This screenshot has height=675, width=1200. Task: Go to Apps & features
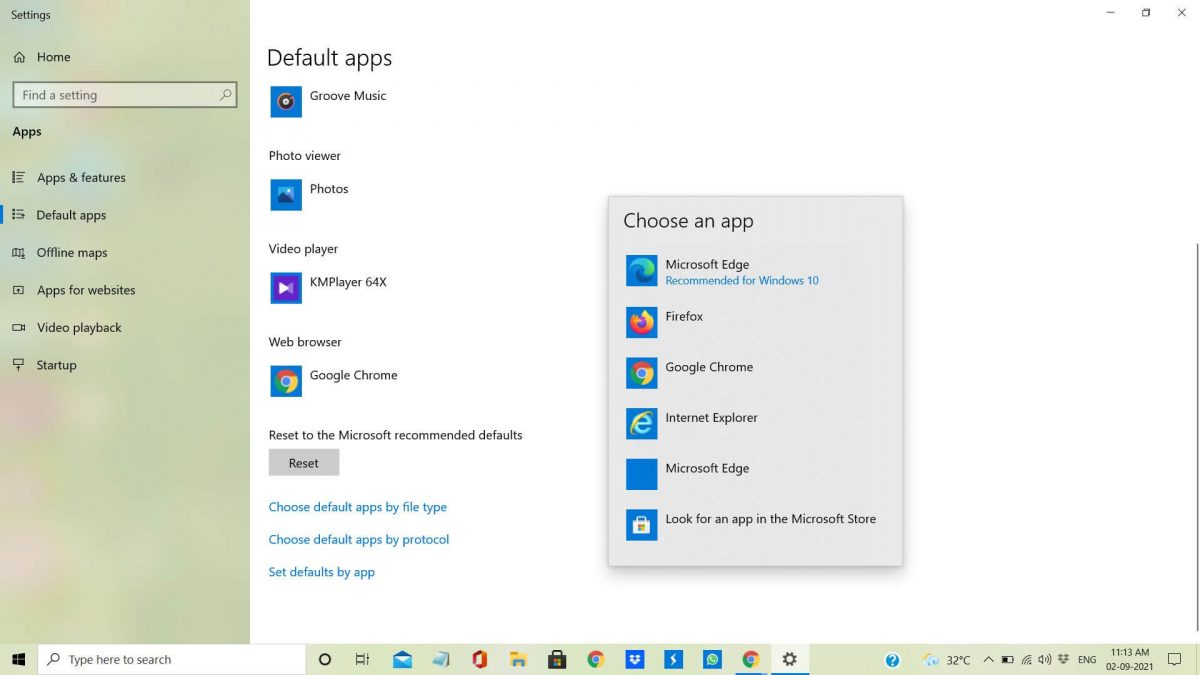pos(80,177)
